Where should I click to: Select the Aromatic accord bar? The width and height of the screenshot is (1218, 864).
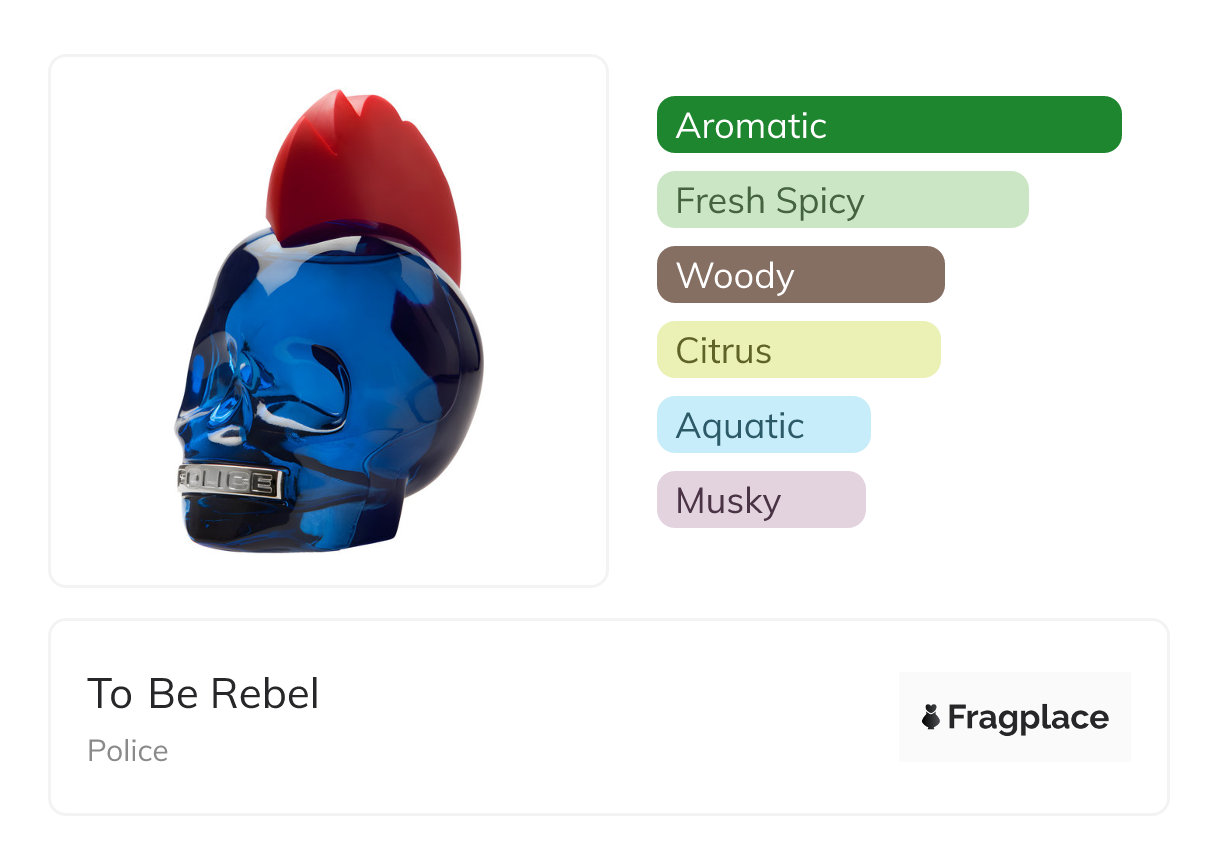tap(889, 125)
